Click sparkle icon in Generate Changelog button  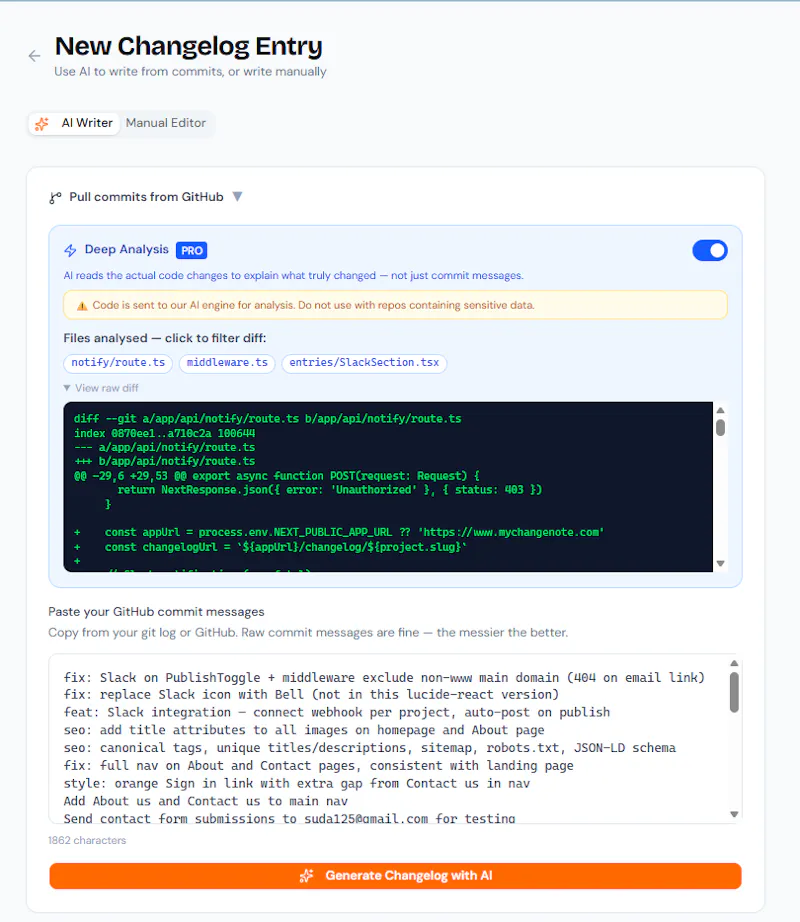pos(306,876)
